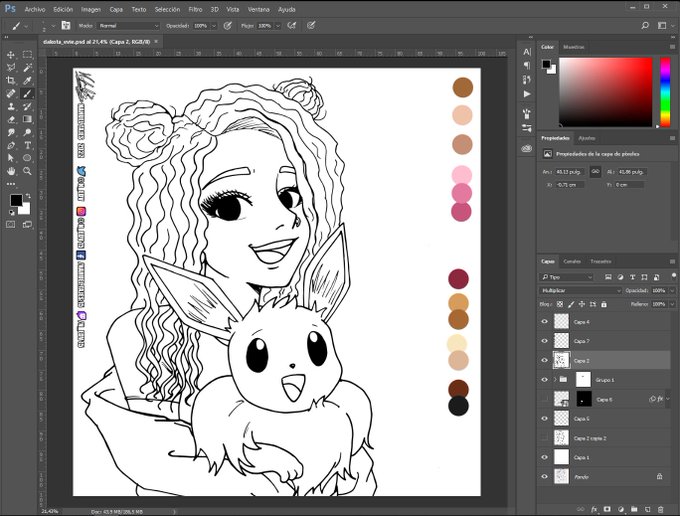The height and width of the screenshot is (516, 680).
Task: Select the Crop tool
Action: [x=11, y=80]
